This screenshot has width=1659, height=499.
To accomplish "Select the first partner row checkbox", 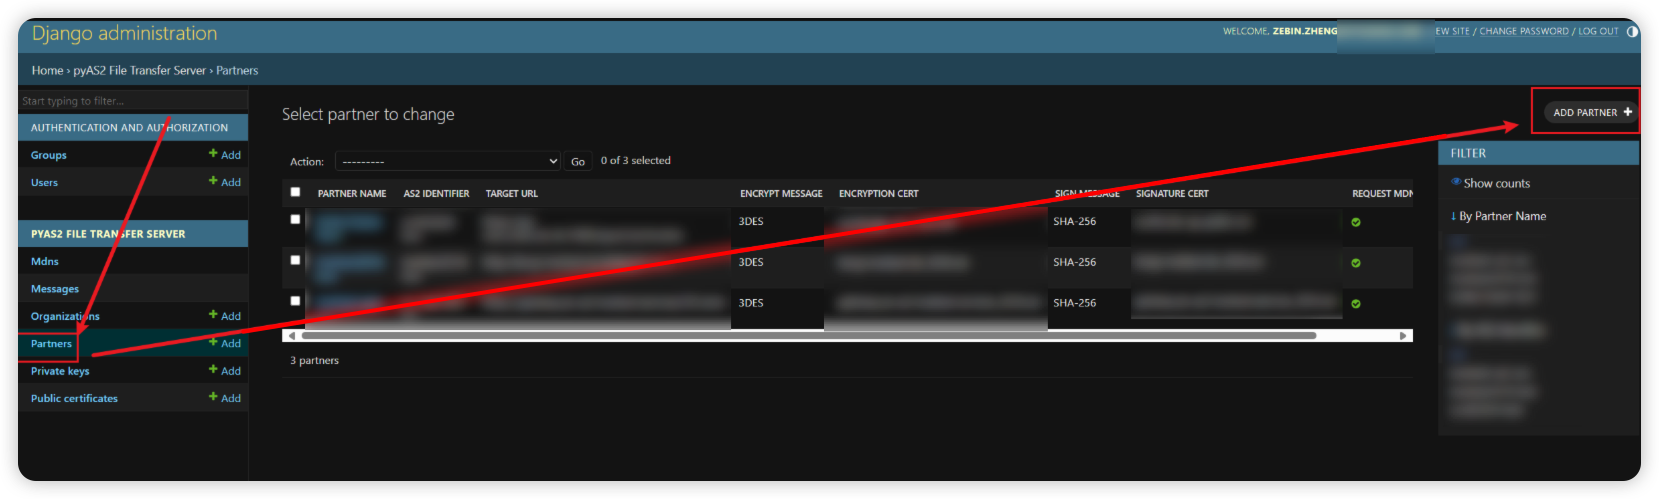I will tap(295, 219).
